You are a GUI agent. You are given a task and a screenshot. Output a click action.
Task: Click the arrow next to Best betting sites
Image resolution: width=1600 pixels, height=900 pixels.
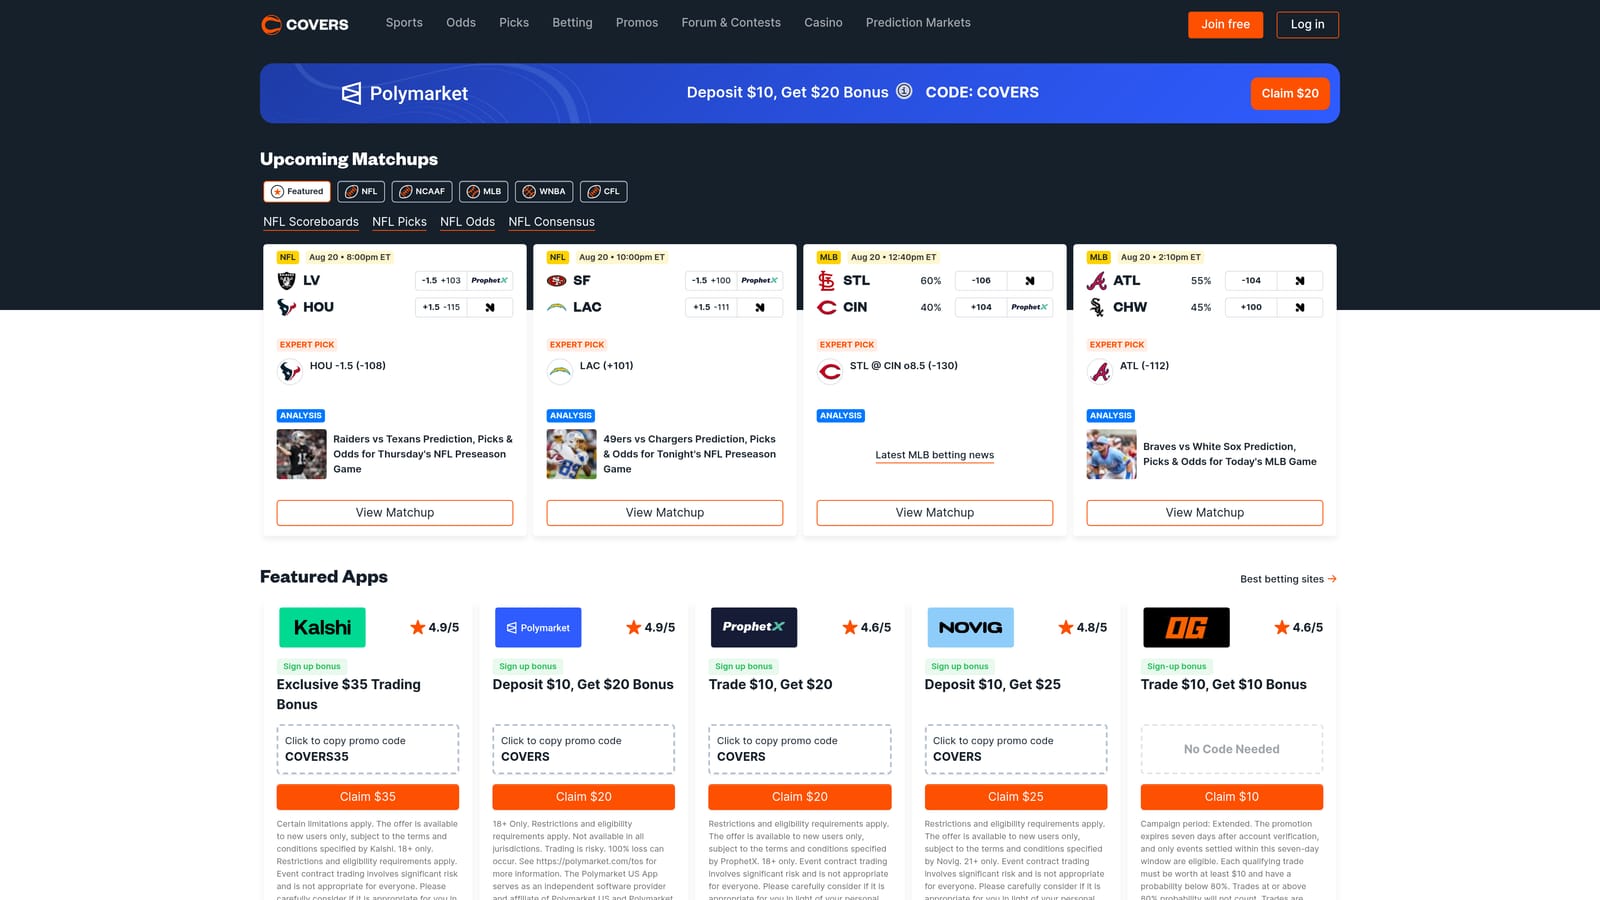pyautogui.click(x=1332, y=578)
